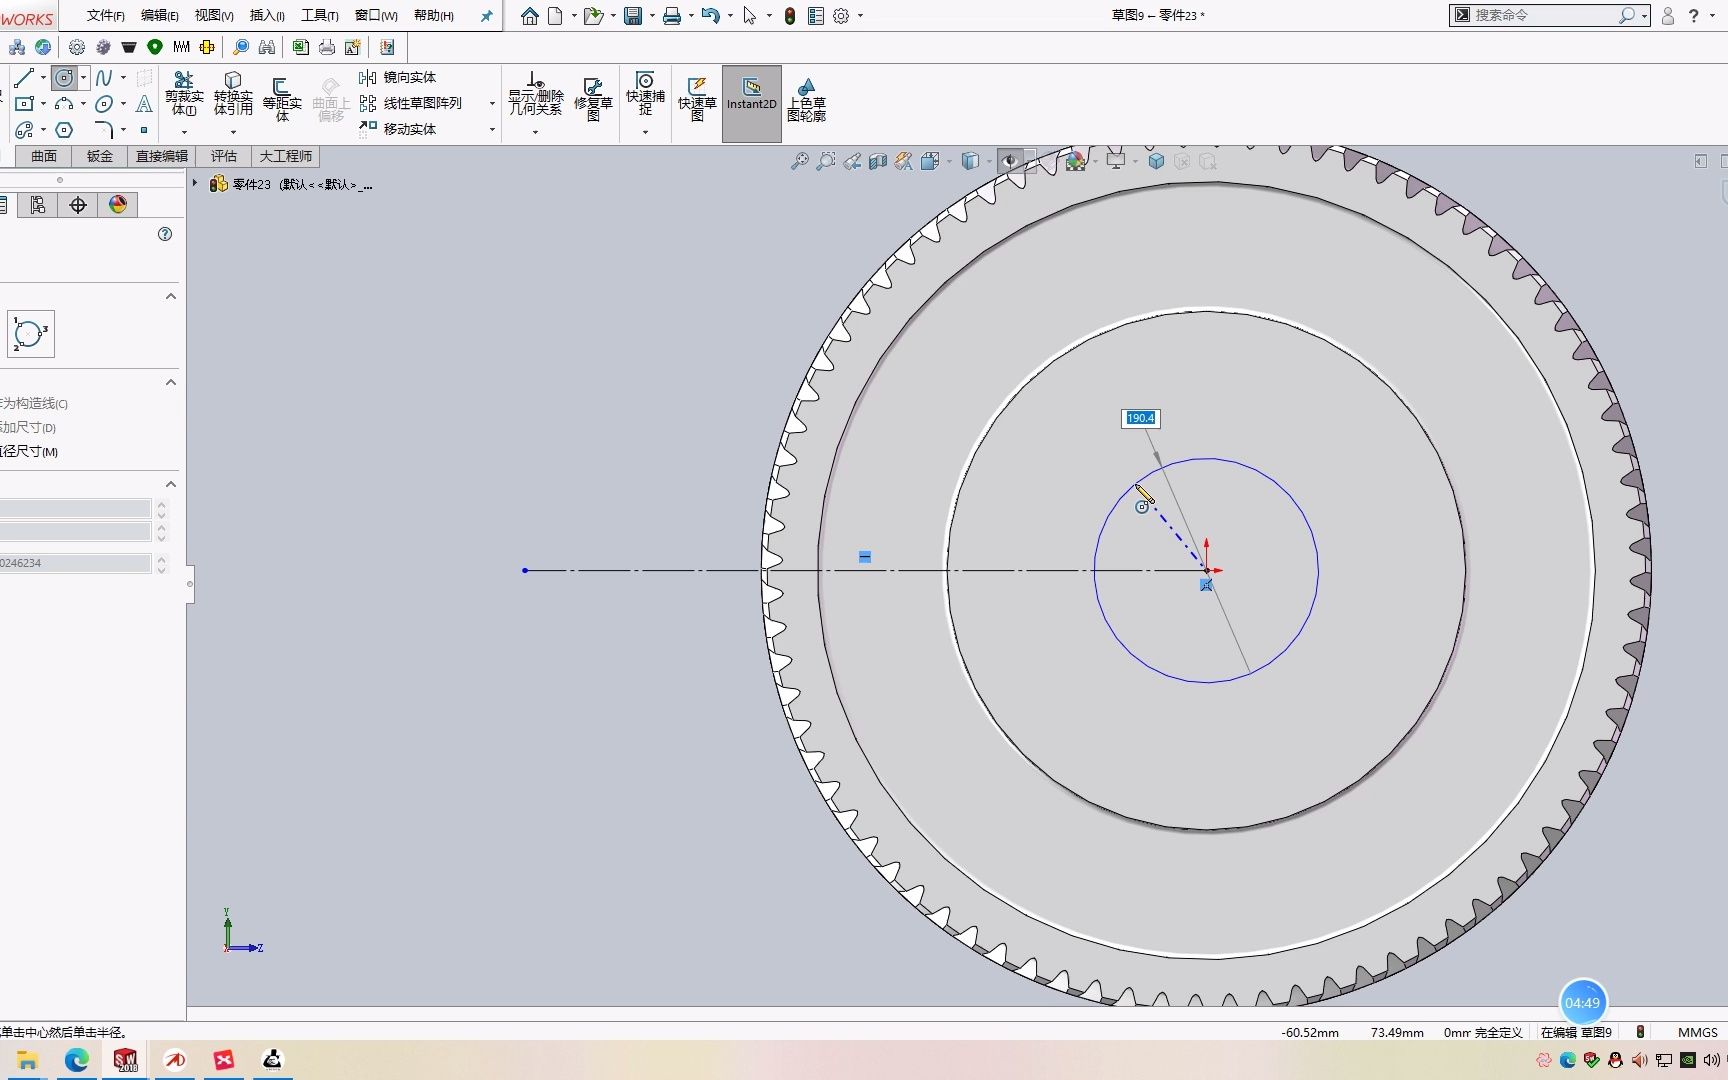This screenshot has height=1080, width=1728.
Task: Click the MMGS unit system in status bar
Action: [x=1697, y=1032]
